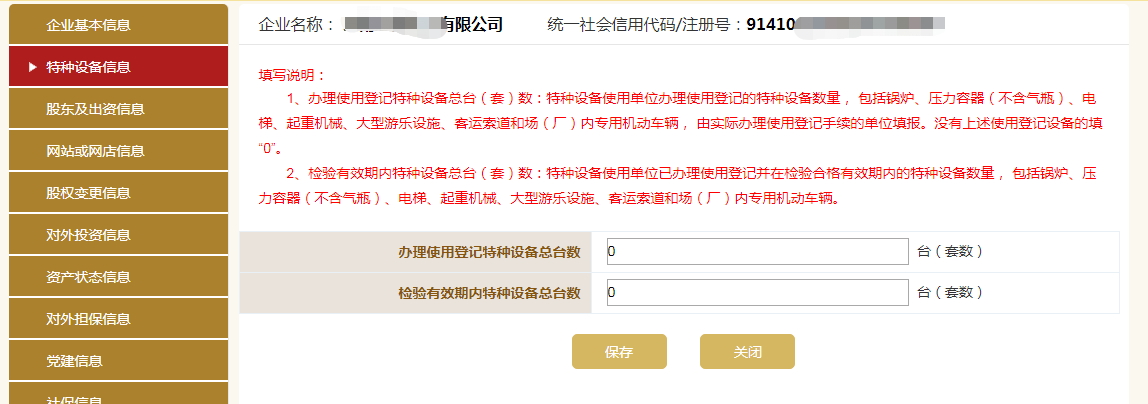The height and width of the screenshot is (404, 1148).
Task: Click the 检验有效期内特种设备总台数 input box
Action: coord(757,293)
